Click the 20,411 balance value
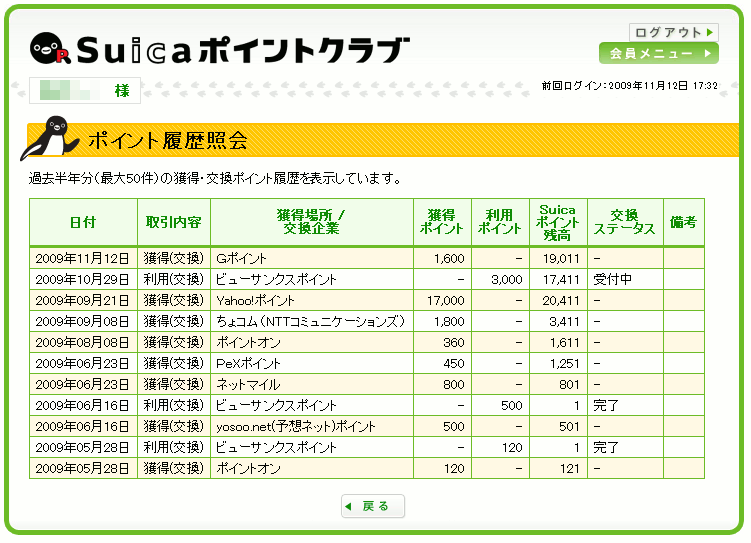751x543 pixels. [561, 301]
